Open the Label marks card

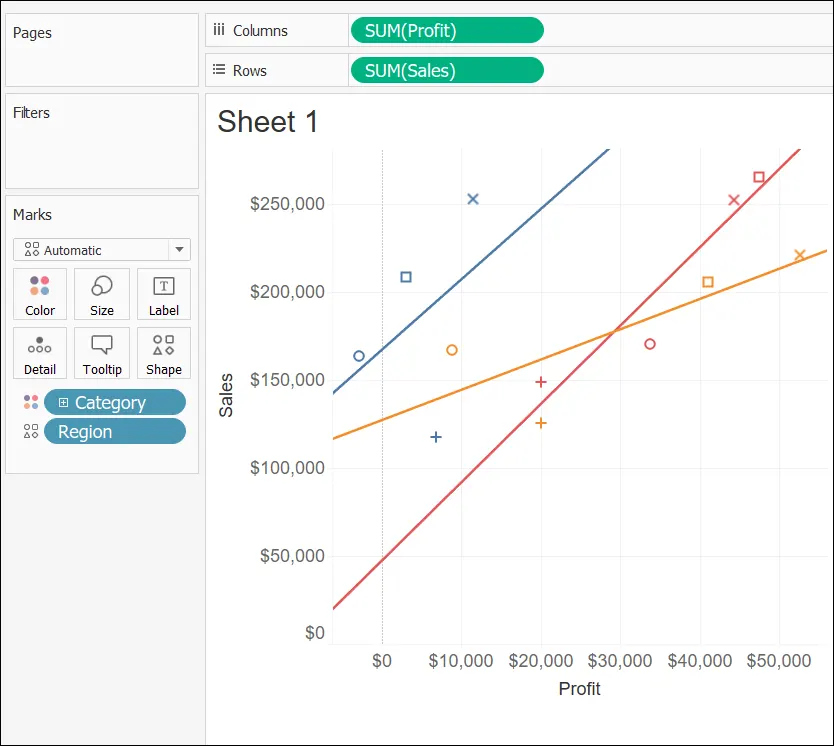164,294
